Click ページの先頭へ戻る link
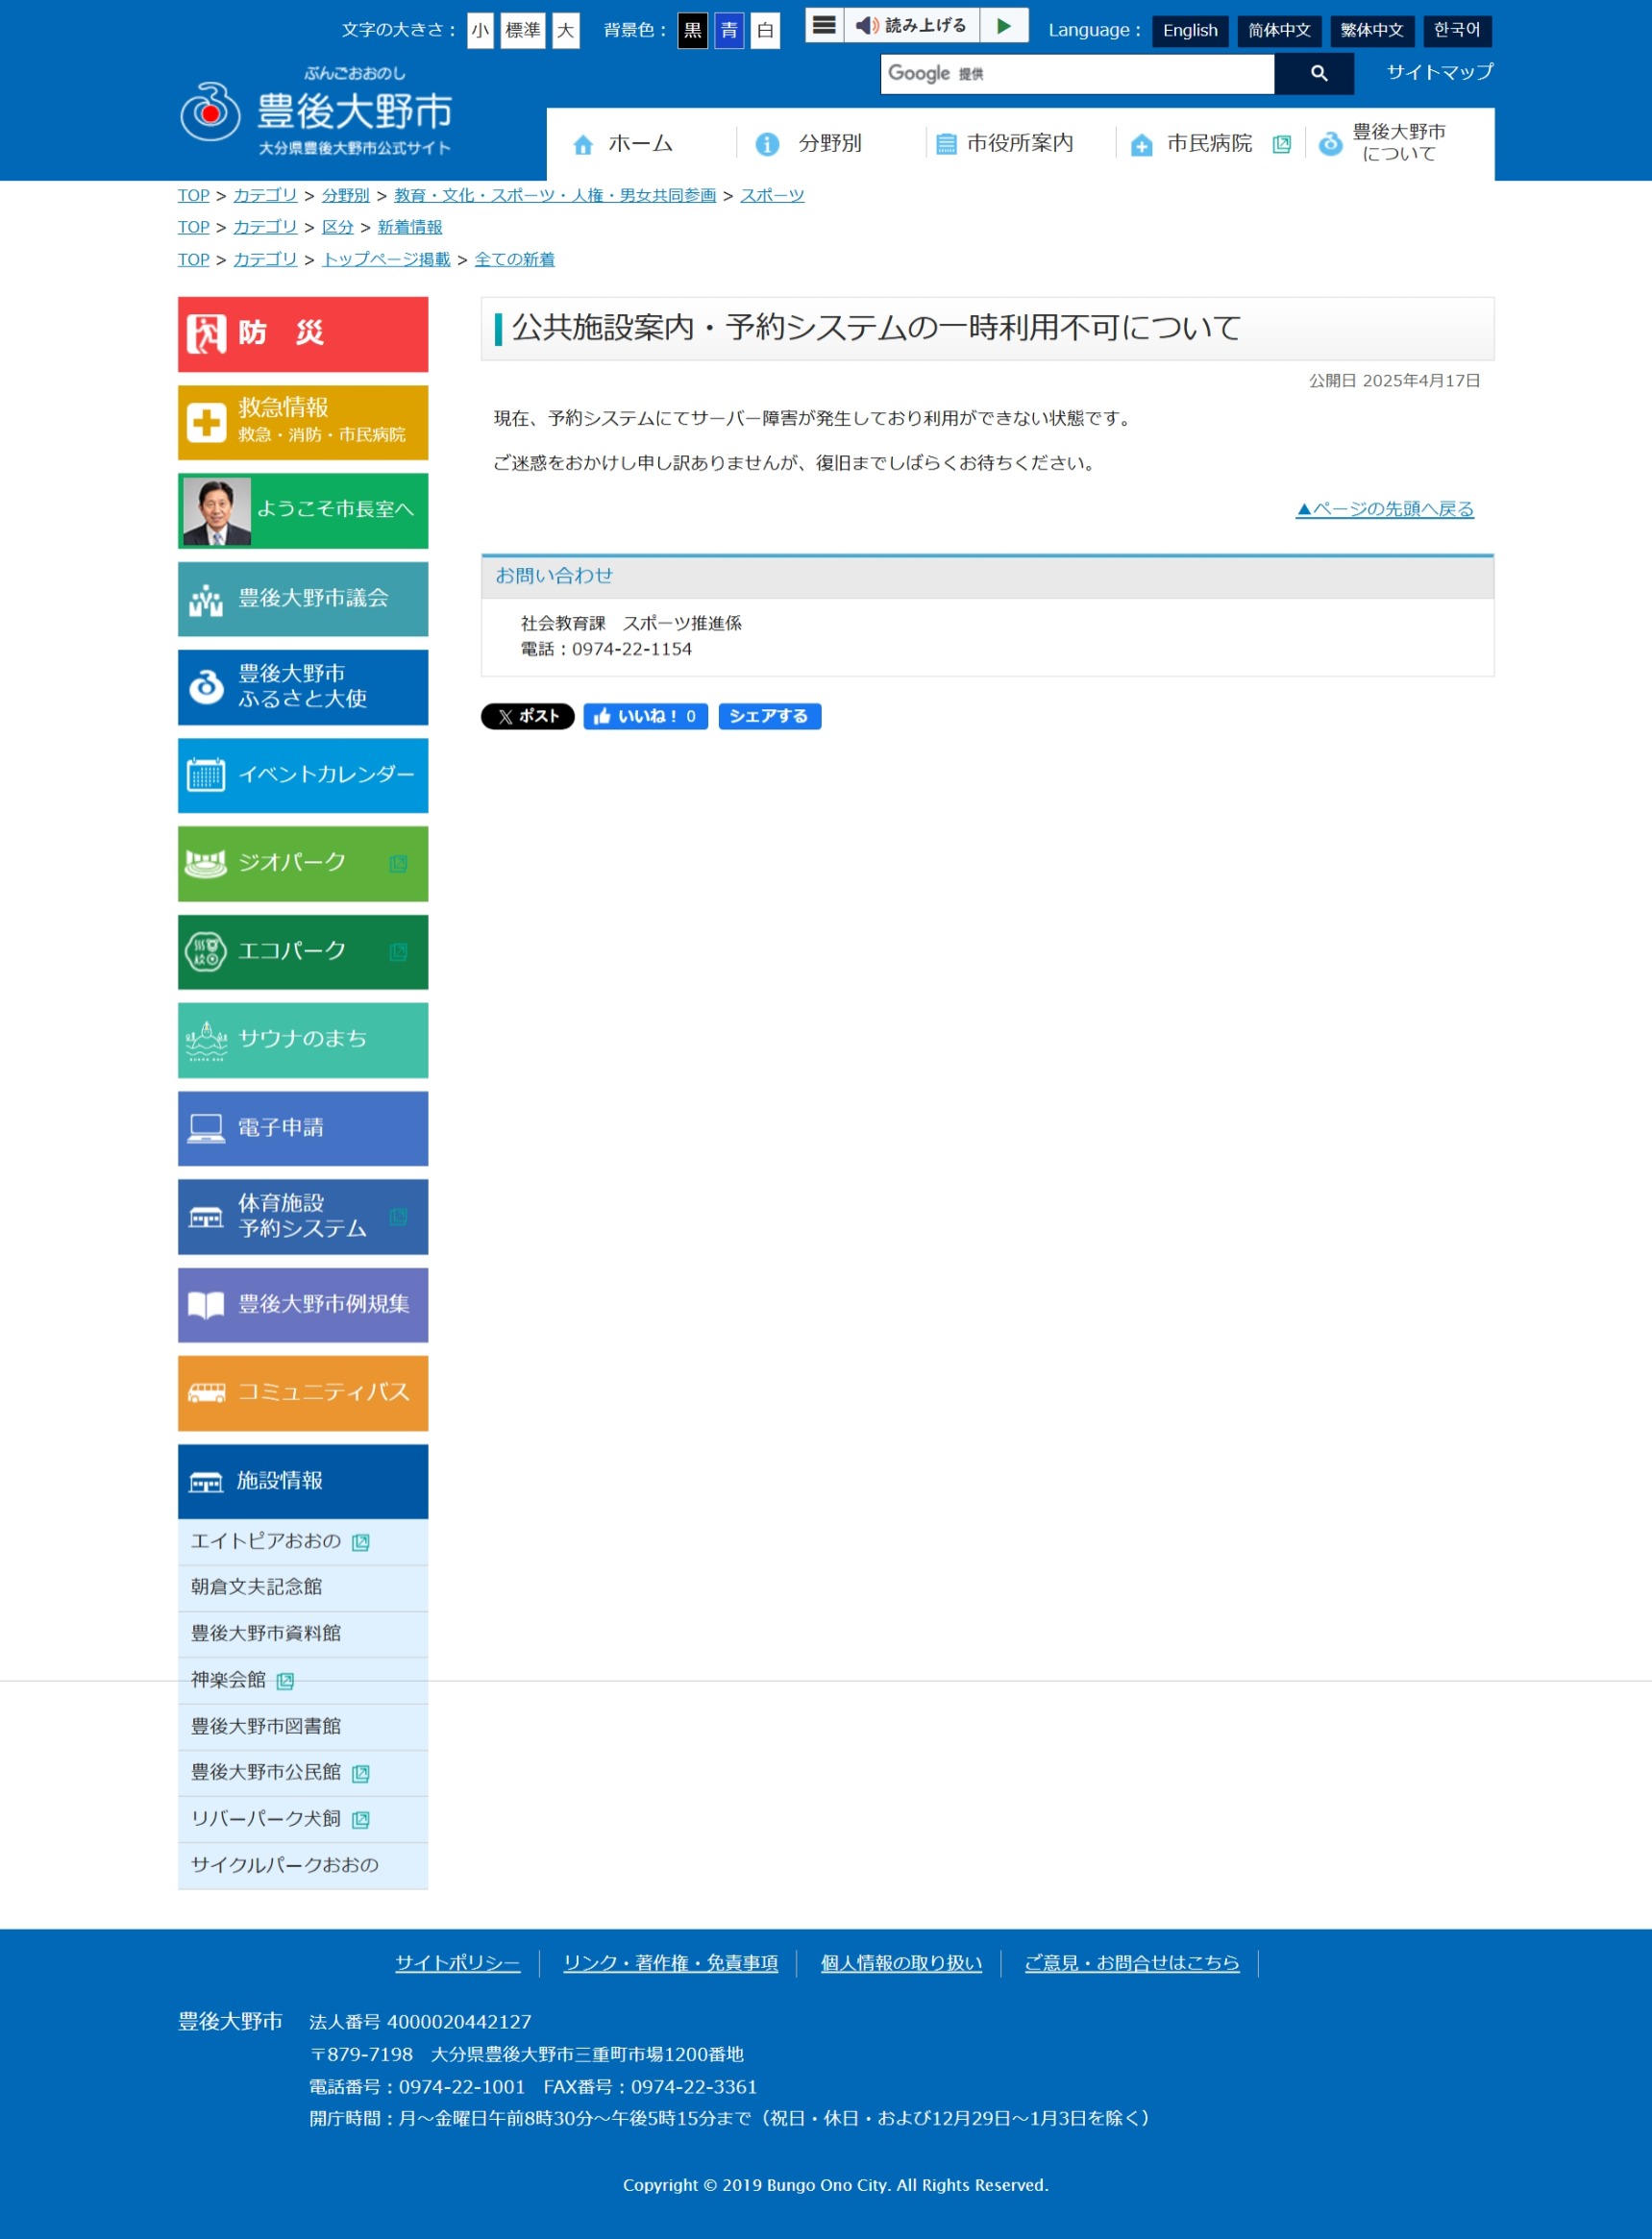The width and height of the screenshot is (1652, 2239). coord(1386,510)
